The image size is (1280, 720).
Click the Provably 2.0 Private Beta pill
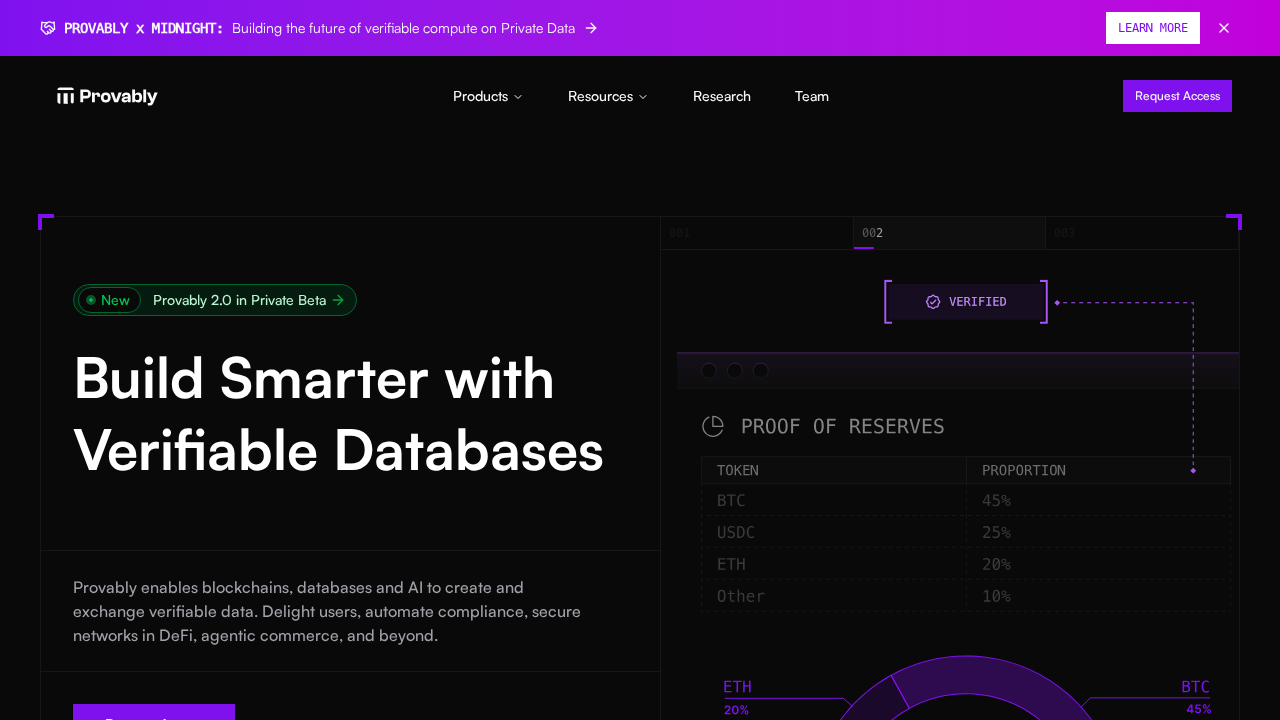[x=215, y=300]
